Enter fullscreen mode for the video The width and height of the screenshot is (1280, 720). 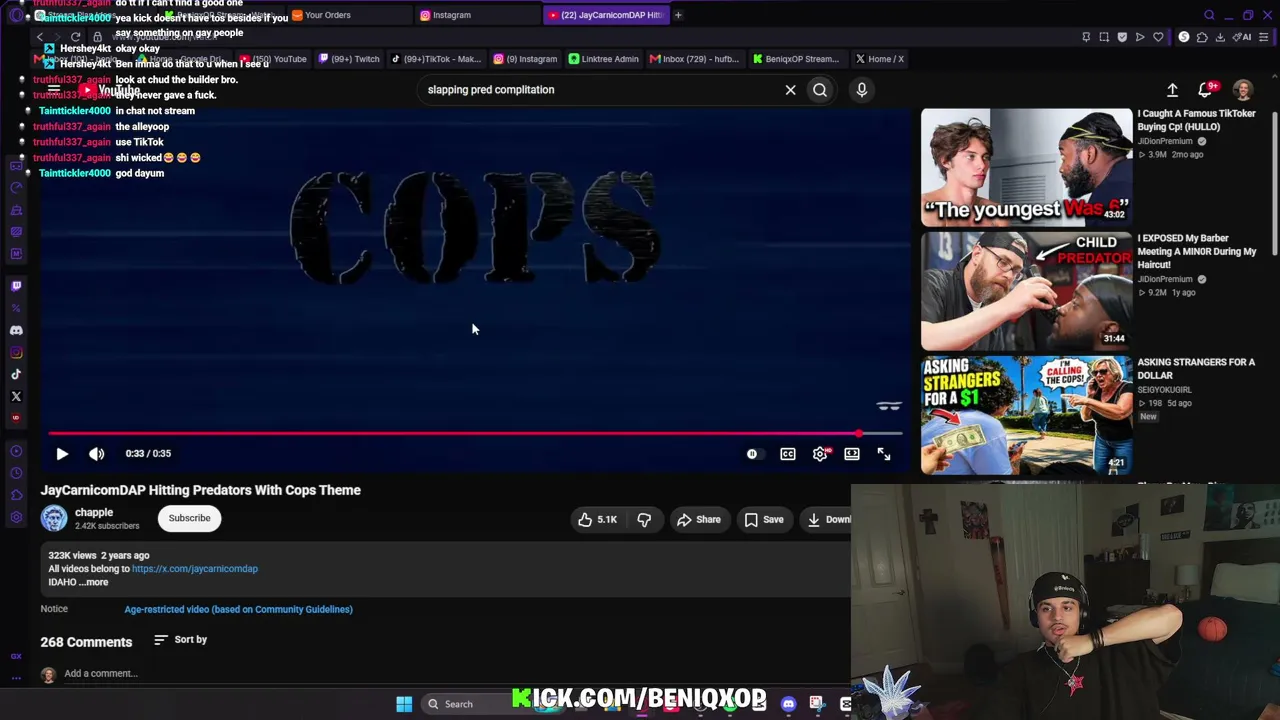(x=884, y=454)
